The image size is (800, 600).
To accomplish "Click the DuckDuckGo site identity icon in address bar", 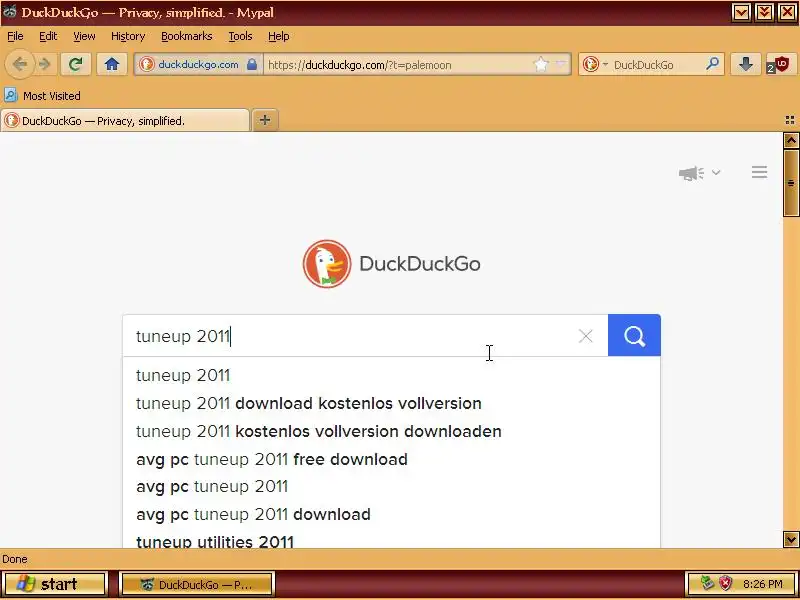I will click(x=147, y=65).
